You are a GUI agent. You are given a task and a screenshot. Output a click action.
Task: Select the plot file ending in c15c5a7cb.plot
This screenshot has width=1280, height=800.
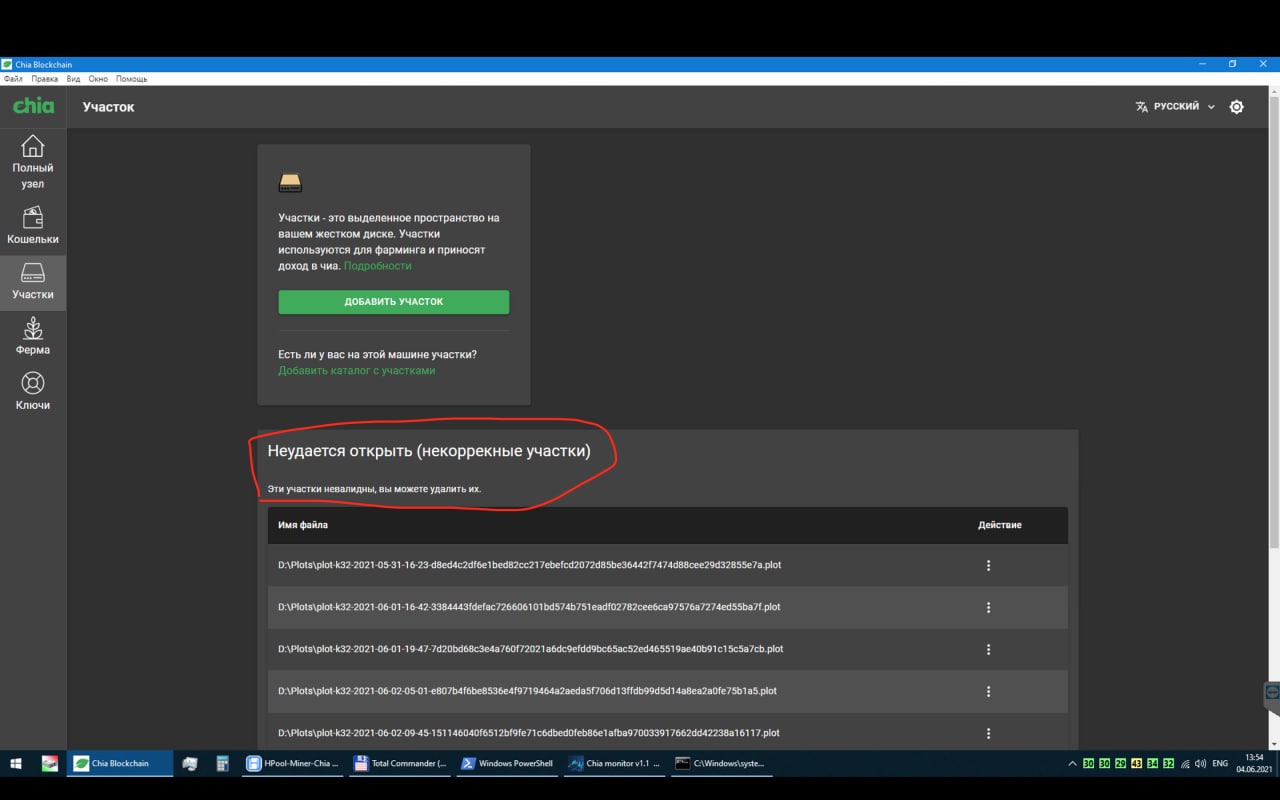coord(530,649)
